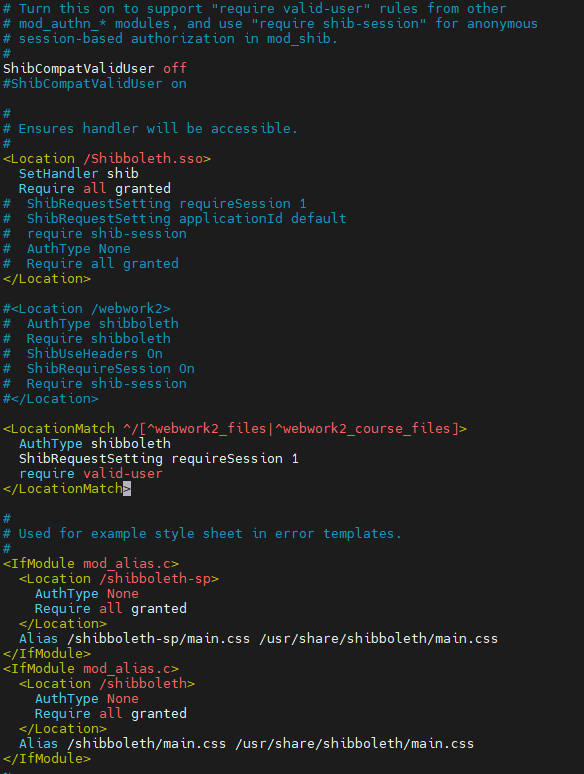The width and height of the screenshot is (584, 774).
Task: Click 'ShibRequestSetting requireSession 1' uncommented line
Action: point(158,459)
